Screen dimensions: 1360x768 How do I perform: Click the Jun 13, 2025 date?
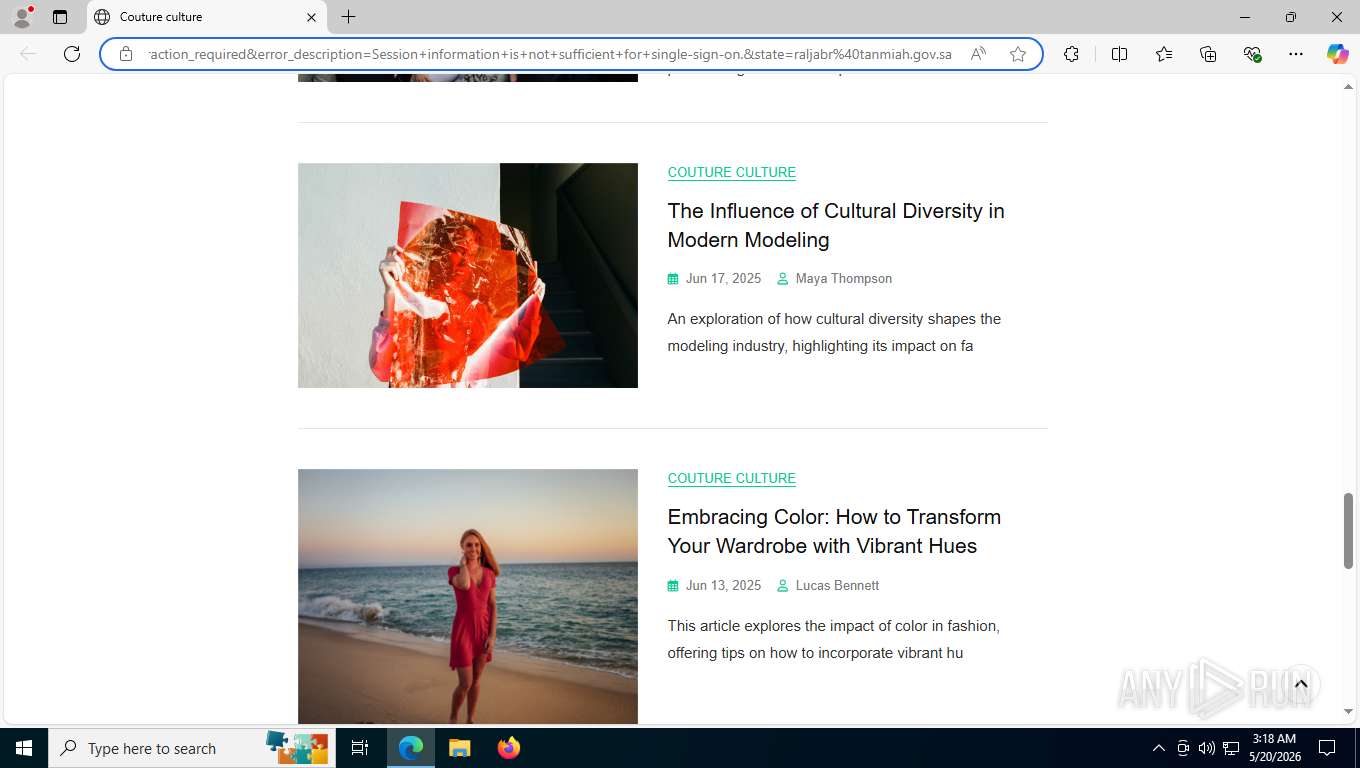click(x=723, y=585)
